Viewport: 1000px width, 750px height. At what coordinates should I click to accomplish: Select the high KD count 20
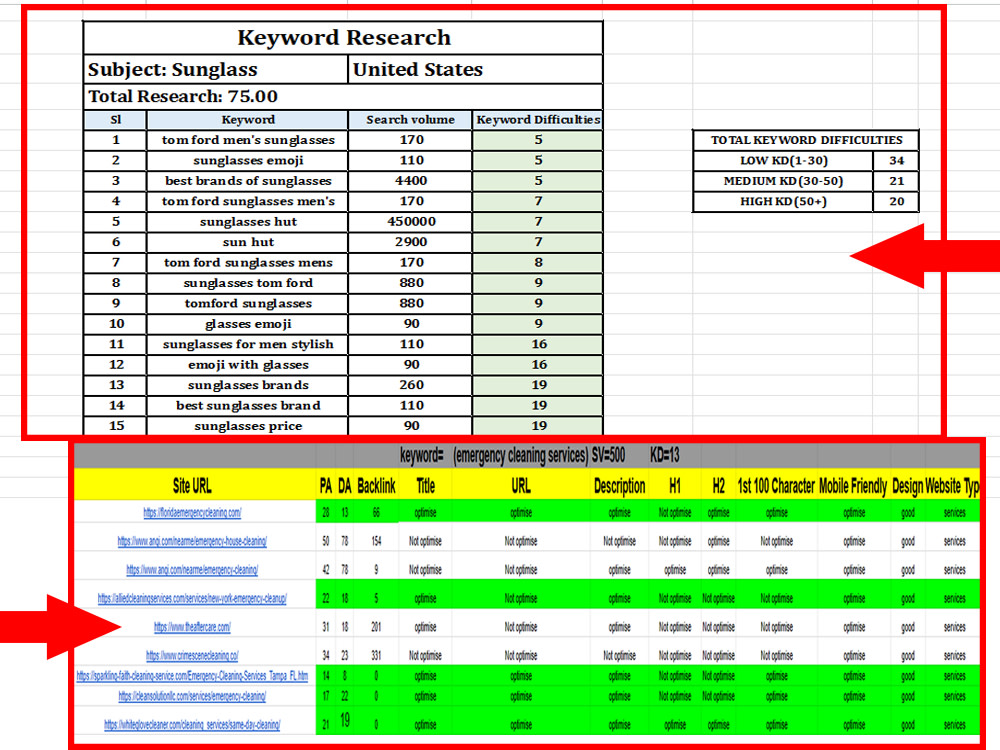[897, 202]
